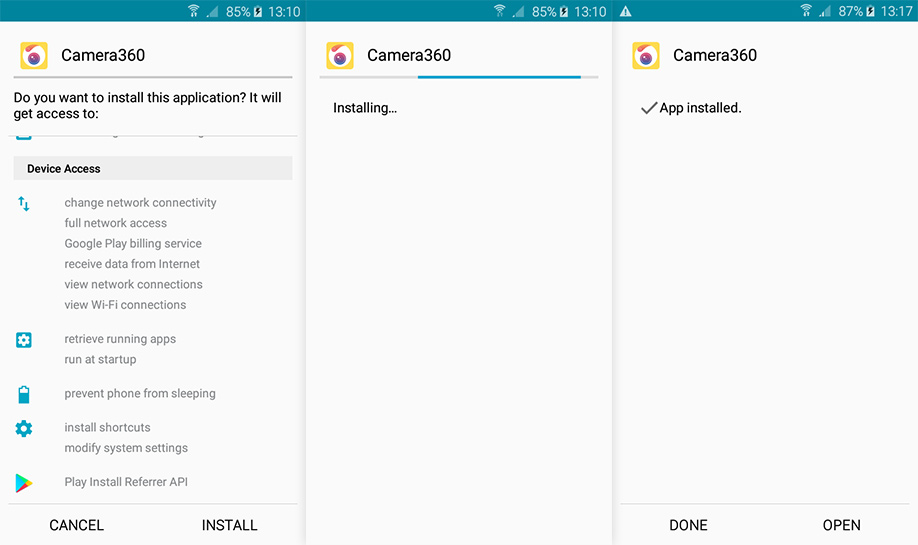Tap the INSTALL button
The image size is (918, 545).
pos(230,525)
